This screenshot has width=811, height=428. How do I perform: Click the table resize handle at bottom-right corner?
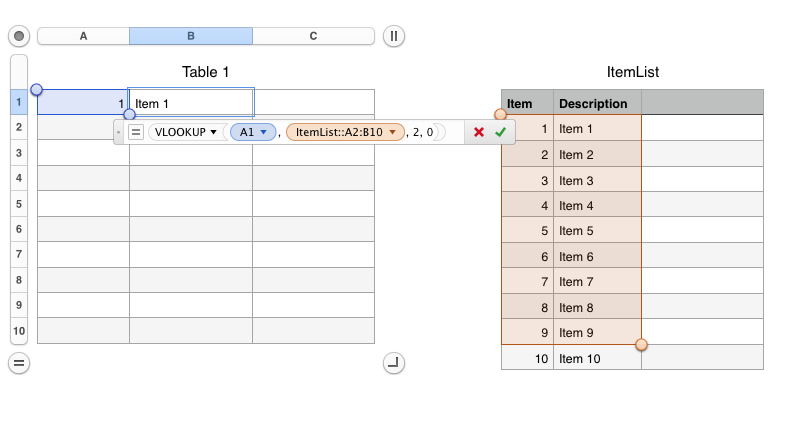coord(394,363)
